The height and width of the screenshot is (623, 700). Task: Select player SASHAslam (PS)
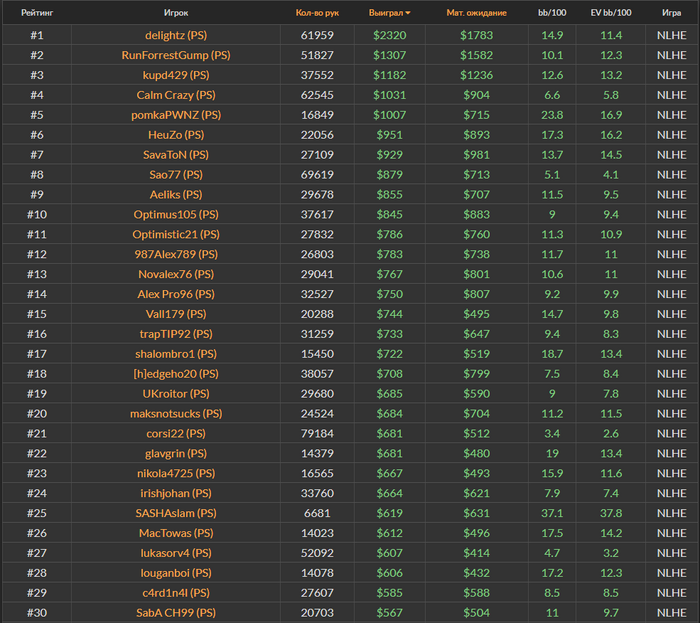(x=176, y=512)
